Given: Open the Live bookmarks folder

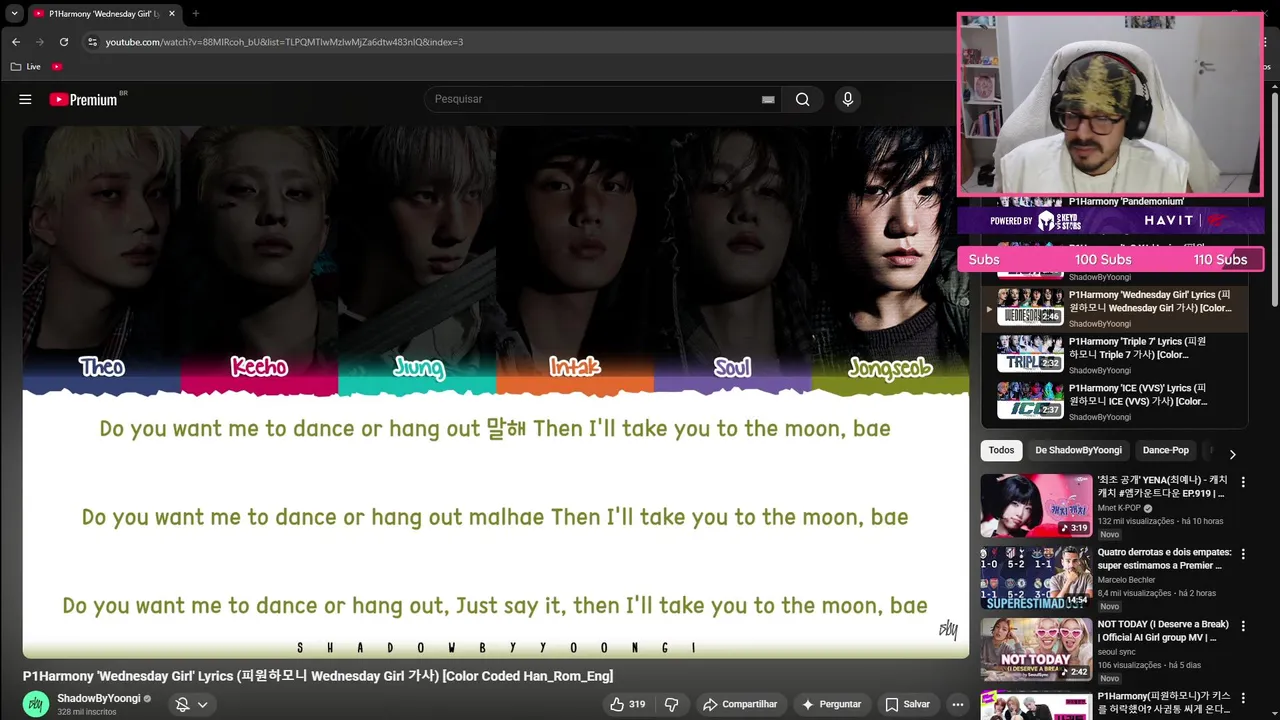Looking at the screenshot, I should (26, 67).
